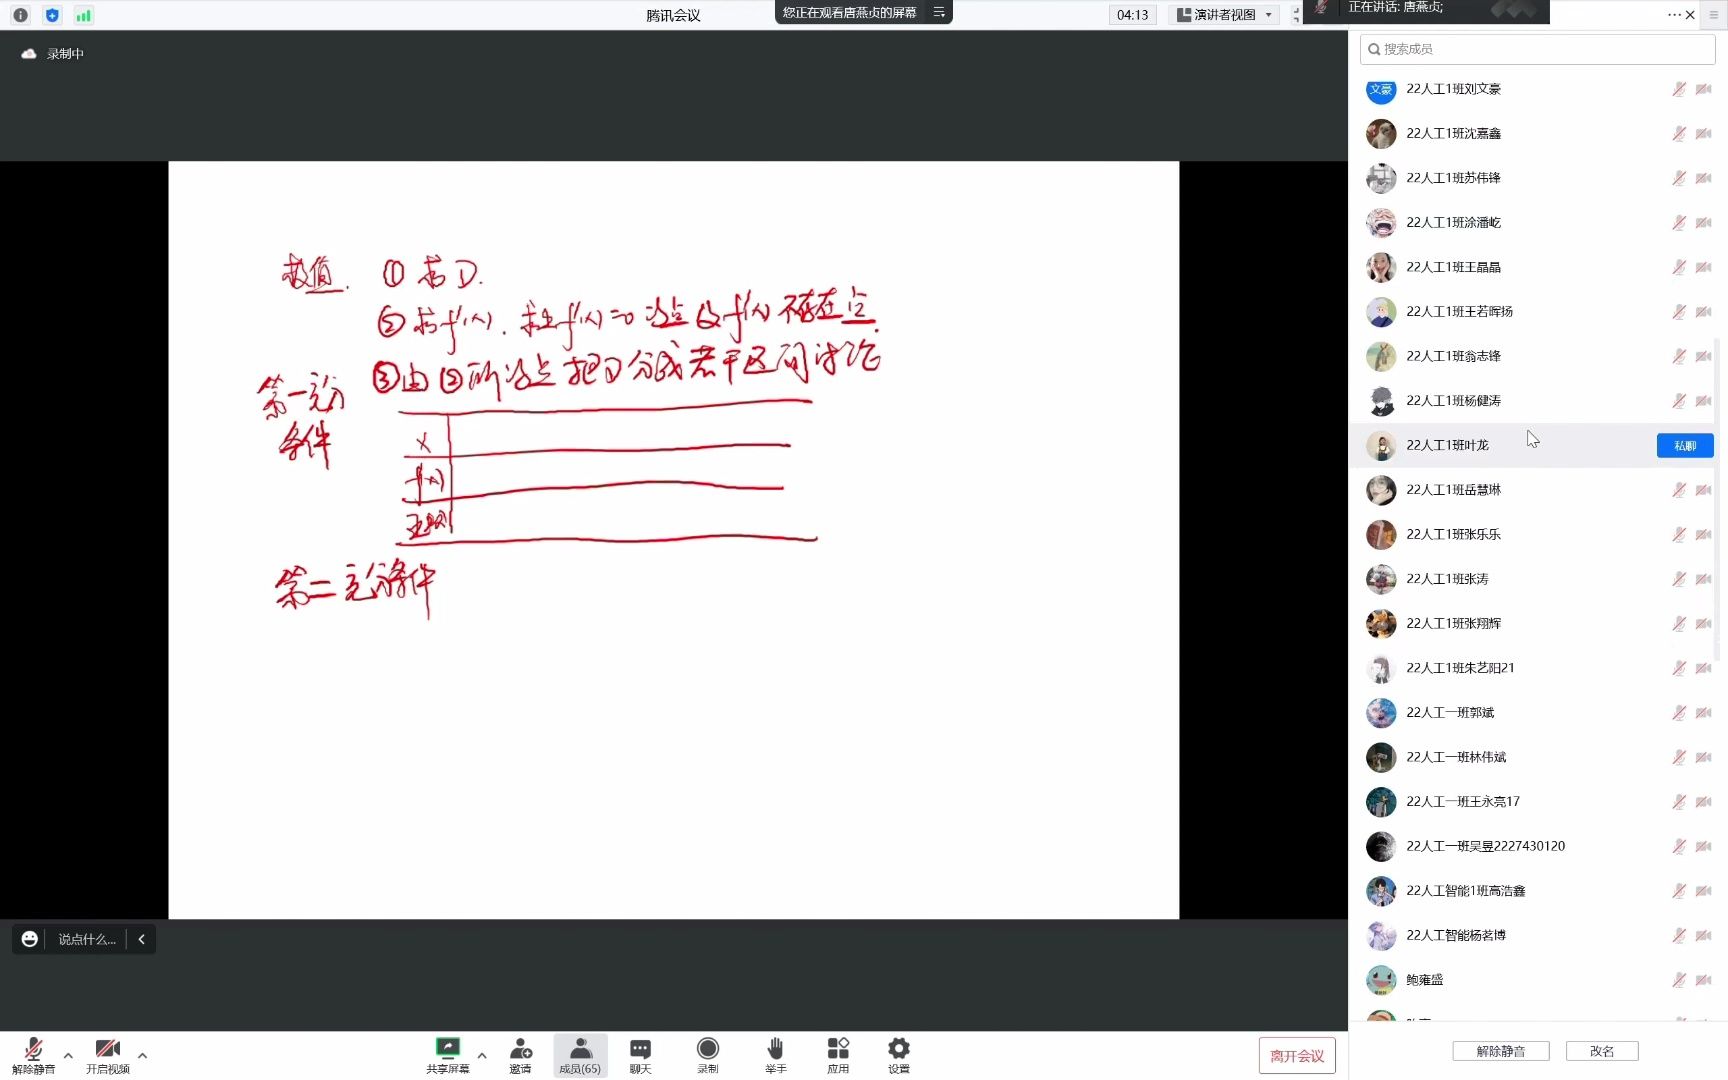Click the three-dots more options in member panel

pyautogui.click(x=1674, y=15)
